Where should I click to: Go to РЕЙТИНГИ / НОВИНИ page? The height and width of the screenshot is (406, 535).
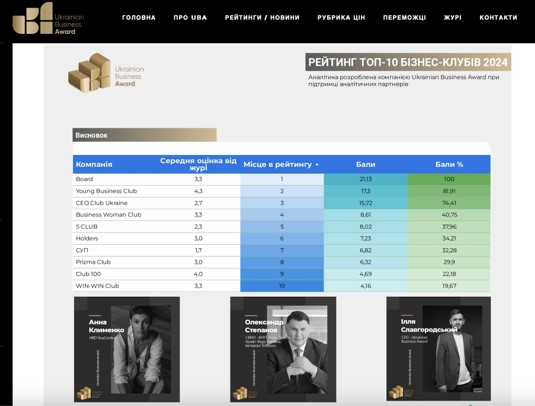262,17
